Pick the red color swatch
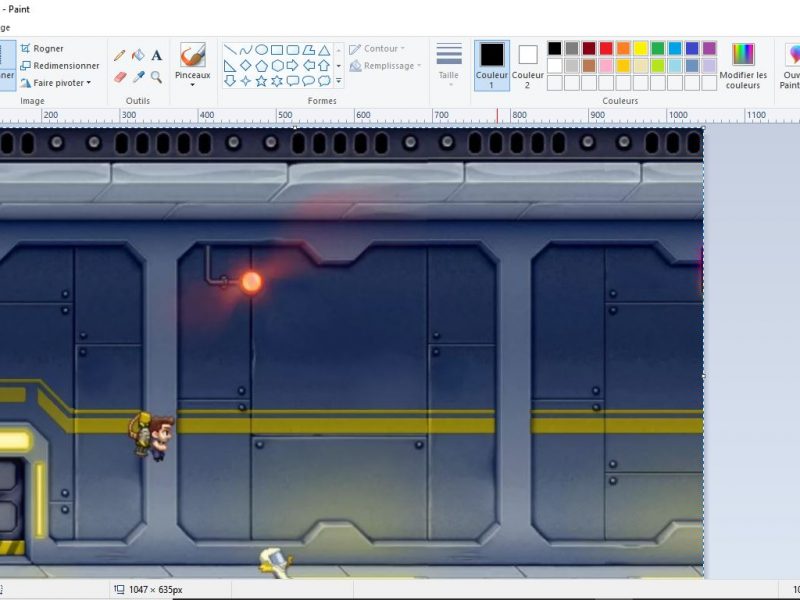The height and width of the screenshot is (600, 800). [x=606, y=48]
